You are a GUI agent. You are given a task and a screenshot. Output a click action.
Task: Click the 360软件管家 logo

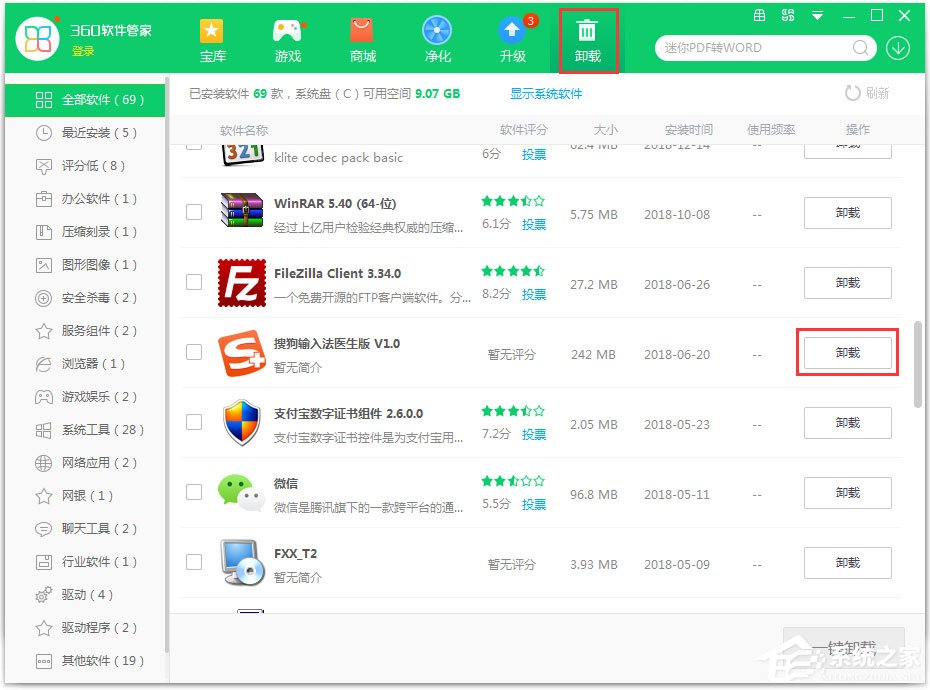point(37,37)
